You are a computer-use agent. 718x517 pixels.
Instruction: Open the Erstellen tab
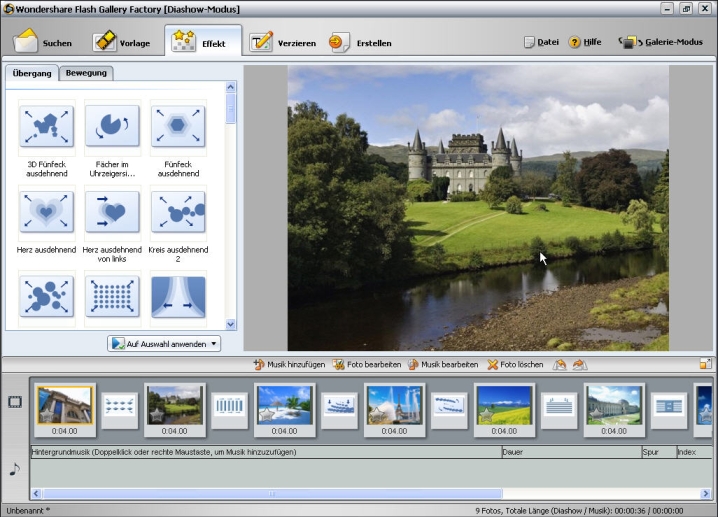coord(361,43)
